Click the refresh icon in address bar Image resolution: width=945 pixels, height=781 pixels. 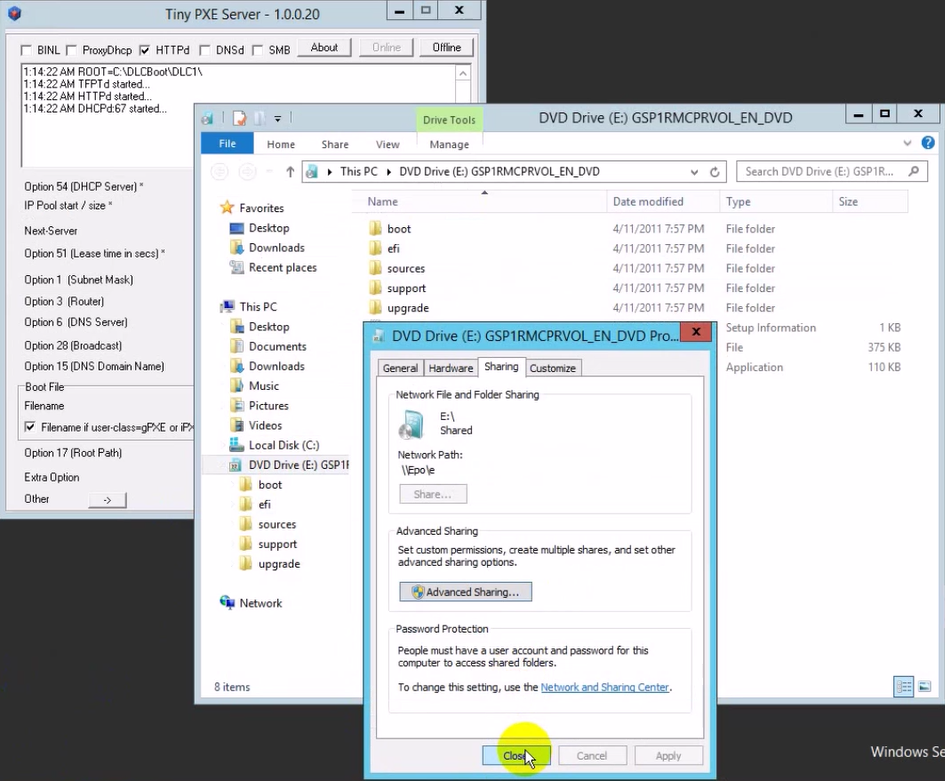714,172
